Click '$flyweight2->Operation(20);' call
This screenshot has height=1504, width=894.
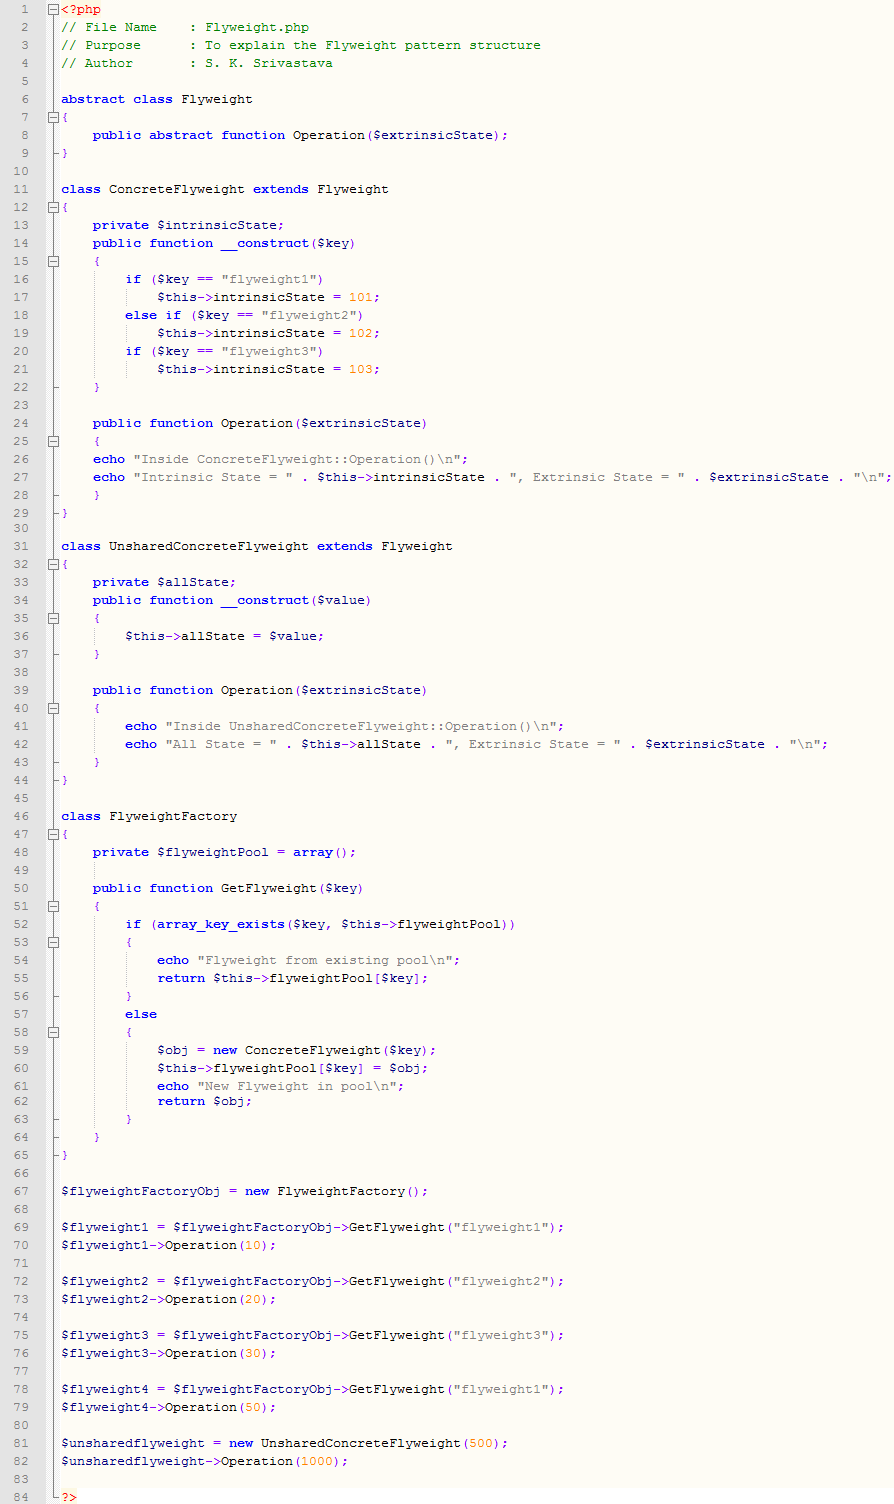pos(169,1299)
